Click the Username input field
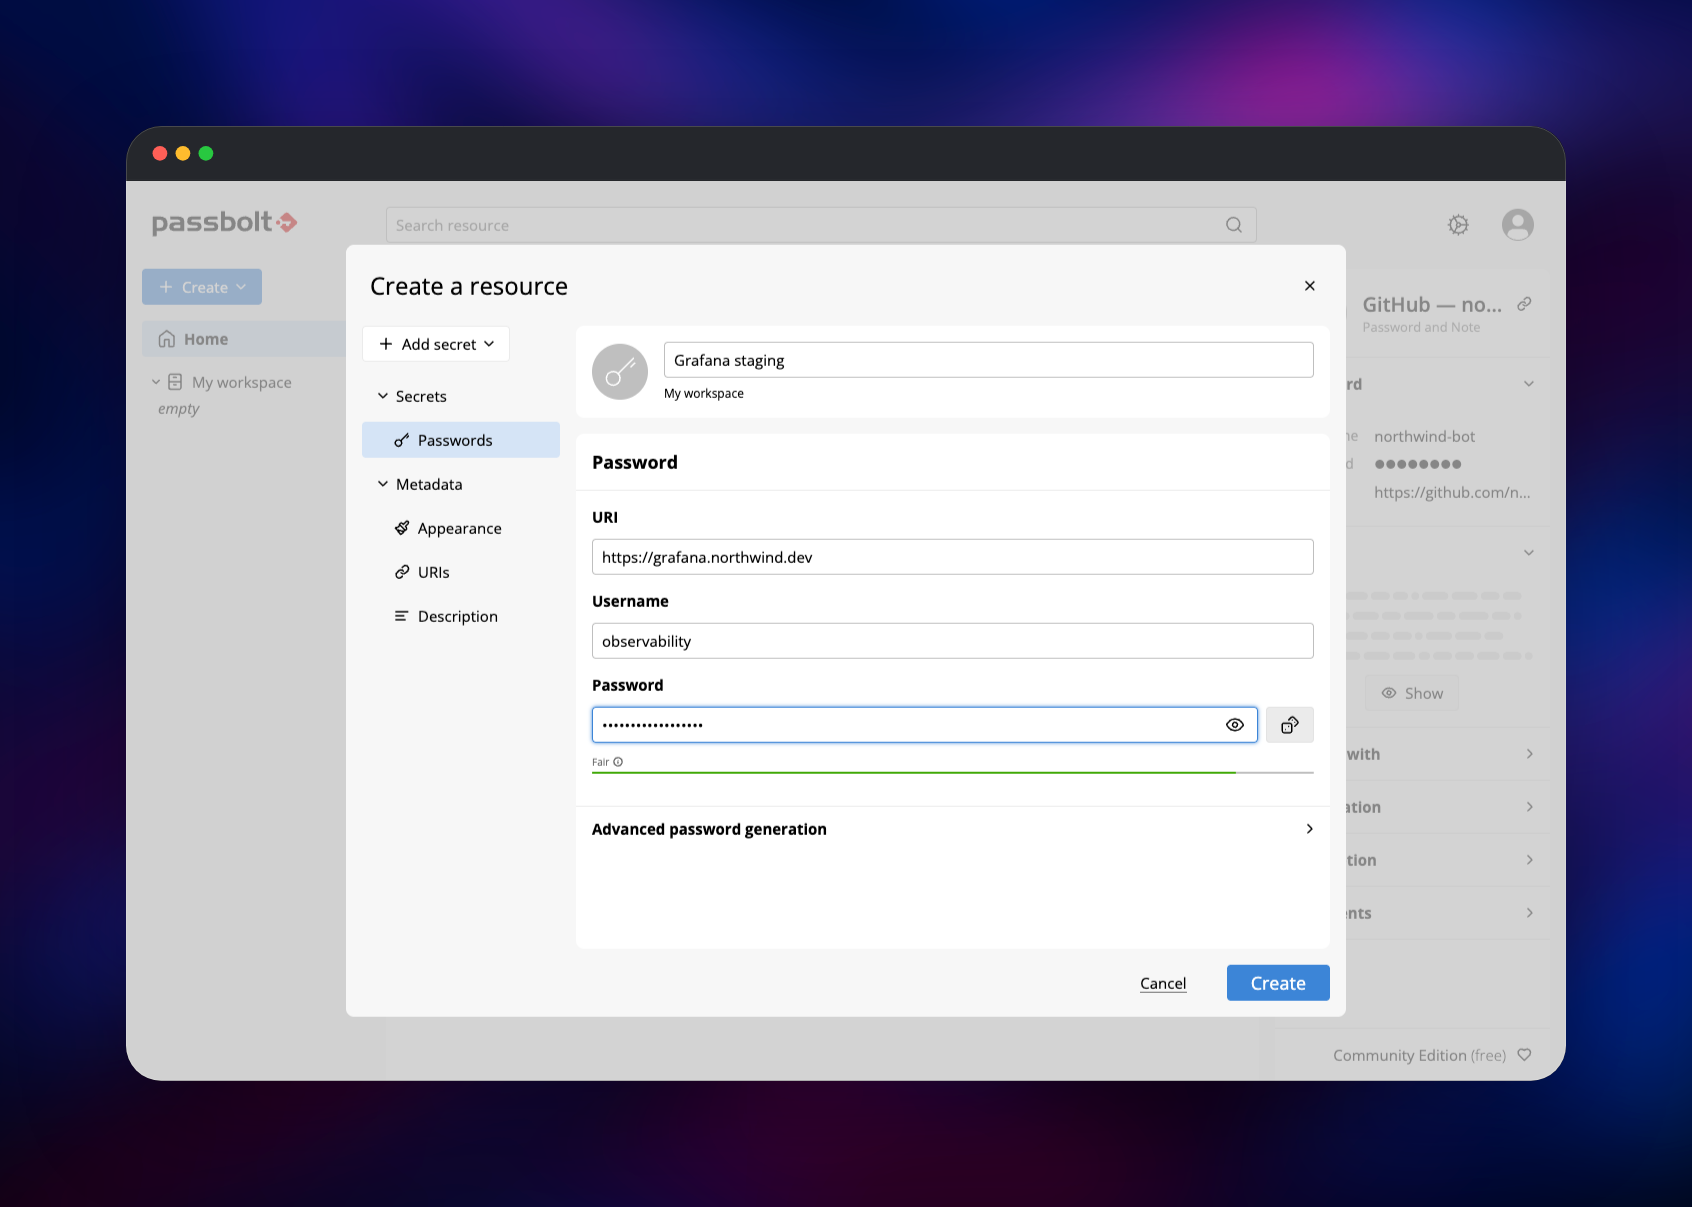The height and width of the screenshot is (1207, 1692). pyautogui.click(x=952, y=641)
